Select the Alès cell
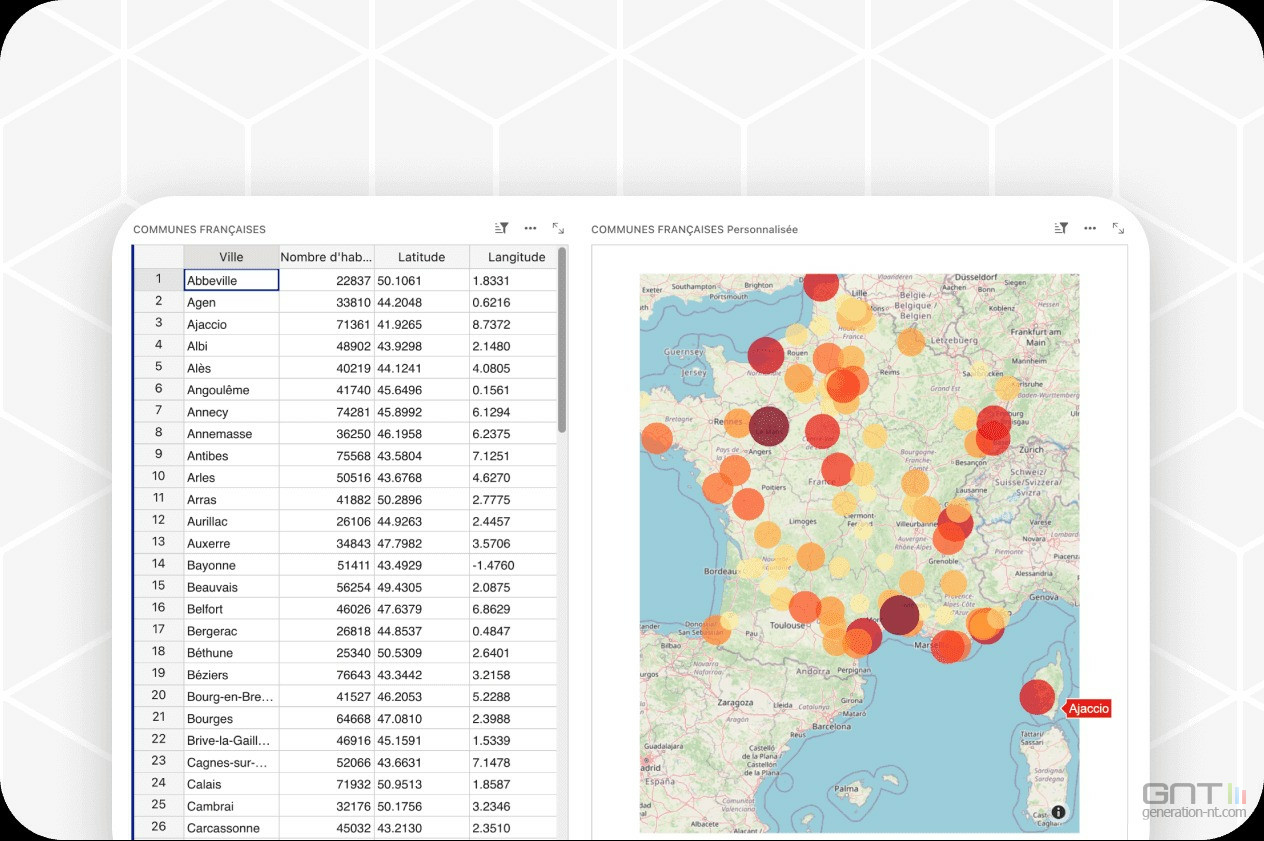Screen dimensions: 1264x841 231,368
